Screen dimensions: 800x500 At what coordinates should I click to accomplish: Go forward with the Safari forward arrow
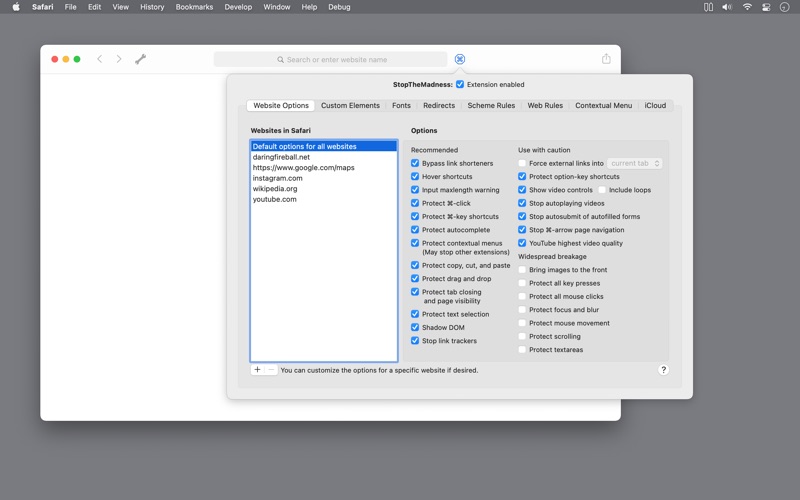119,59
